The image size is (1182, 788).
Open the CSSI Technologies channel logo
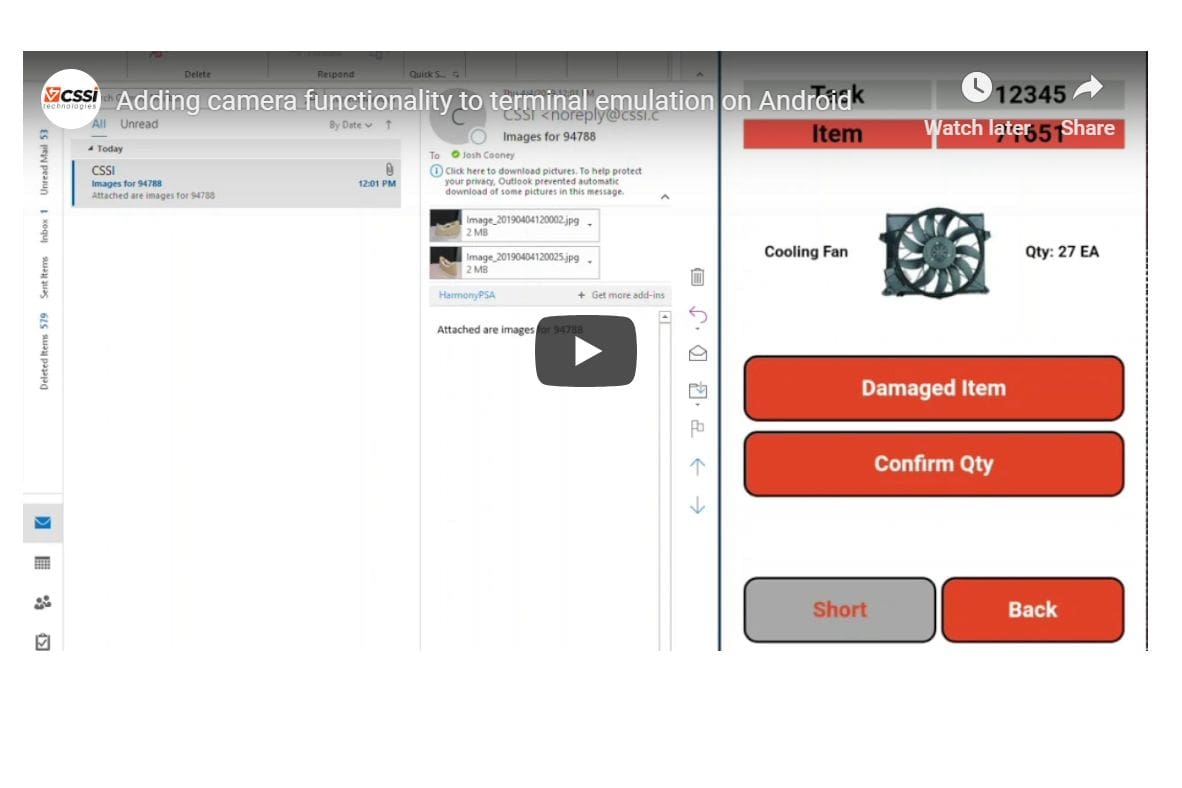coord(70,99)
